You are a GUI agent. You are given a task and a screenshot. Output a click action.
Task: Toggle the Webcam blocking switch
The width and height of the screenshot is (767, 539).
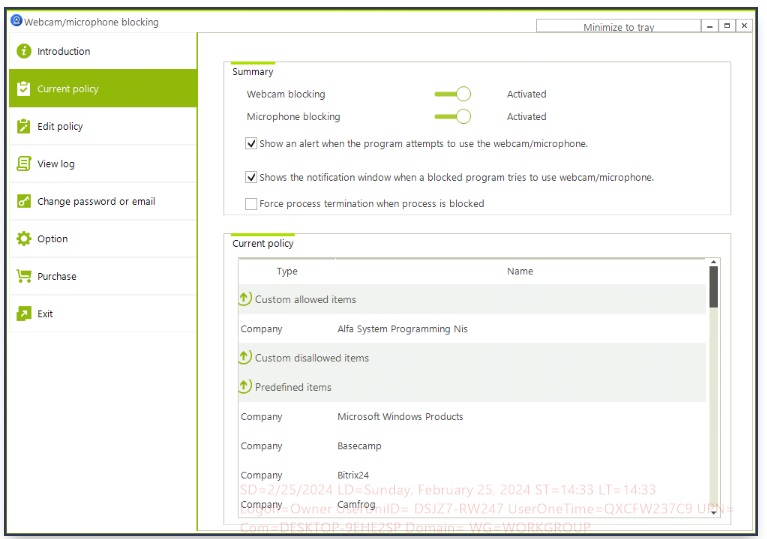click(x=453, y=94)
